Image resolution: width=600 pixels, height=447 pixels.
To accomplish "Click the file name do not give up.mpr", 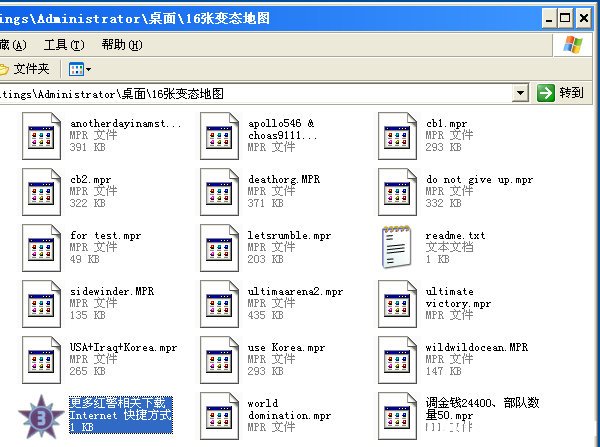I will point(479,179).
